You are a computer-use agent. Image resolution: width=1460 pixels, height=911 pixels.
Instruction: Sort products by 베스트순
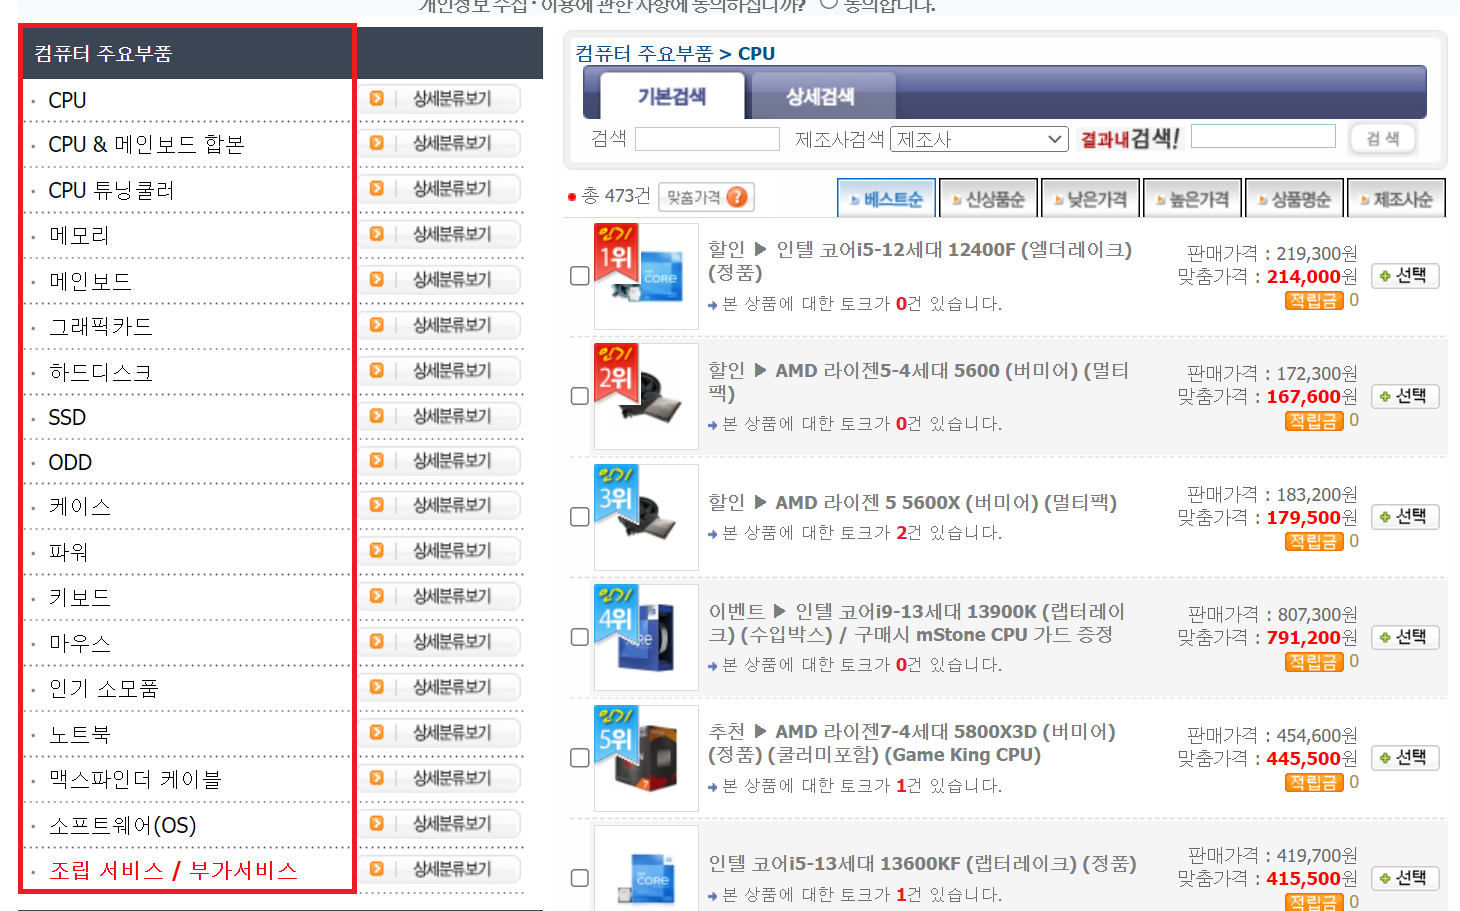(886, 199)
